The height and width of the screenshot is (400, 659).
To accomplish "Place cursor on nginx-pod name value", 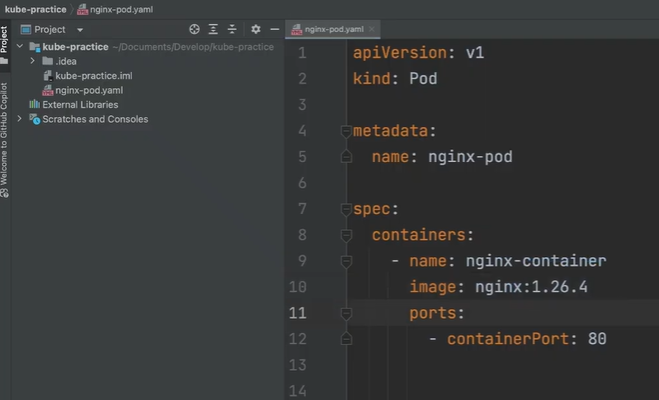I will (470, 157).
